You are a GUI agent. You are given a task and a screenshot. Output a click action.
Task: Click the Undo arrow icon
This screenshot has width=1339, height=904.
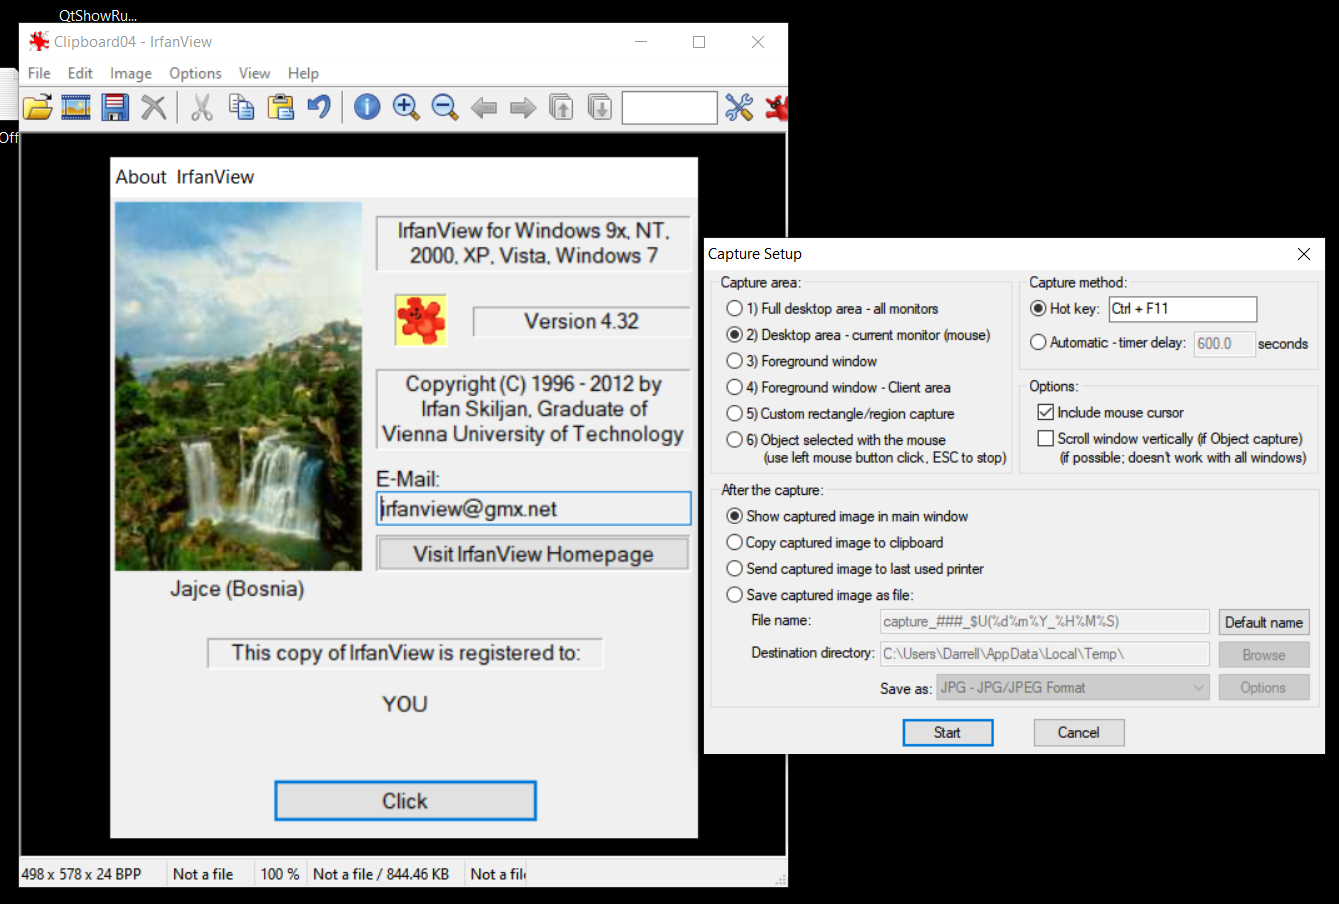pos(318,107)
